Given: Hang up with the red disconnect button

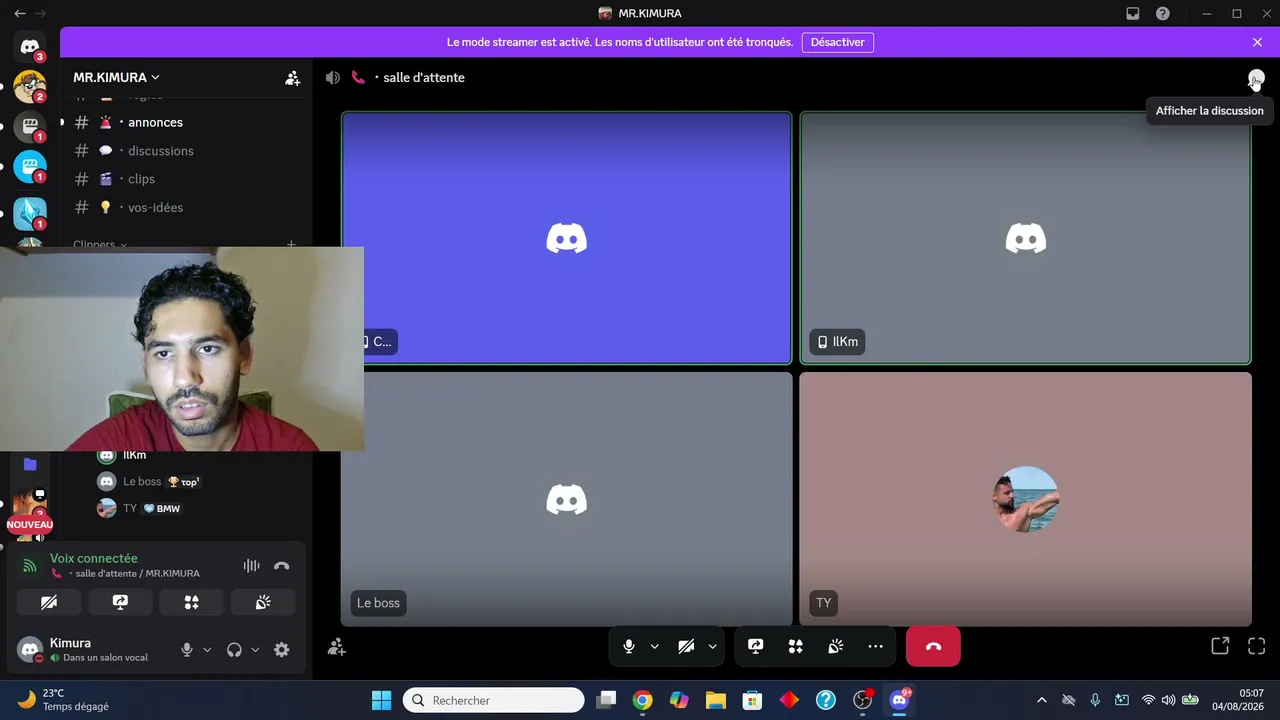Looking at the screenshot, I should 933,647.
